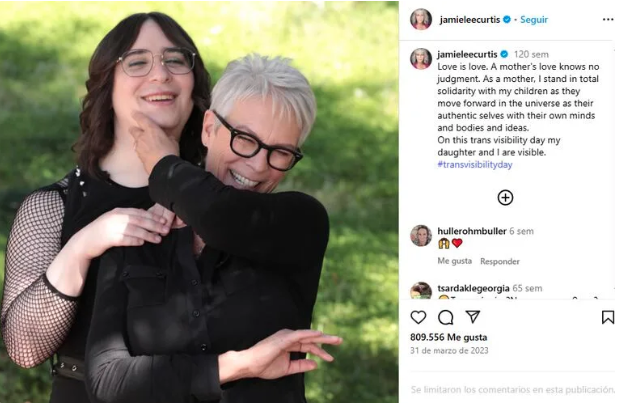Like hullerohmbuller's comment via Me gusta
This screenshot has height=405, width=632.
455,261
